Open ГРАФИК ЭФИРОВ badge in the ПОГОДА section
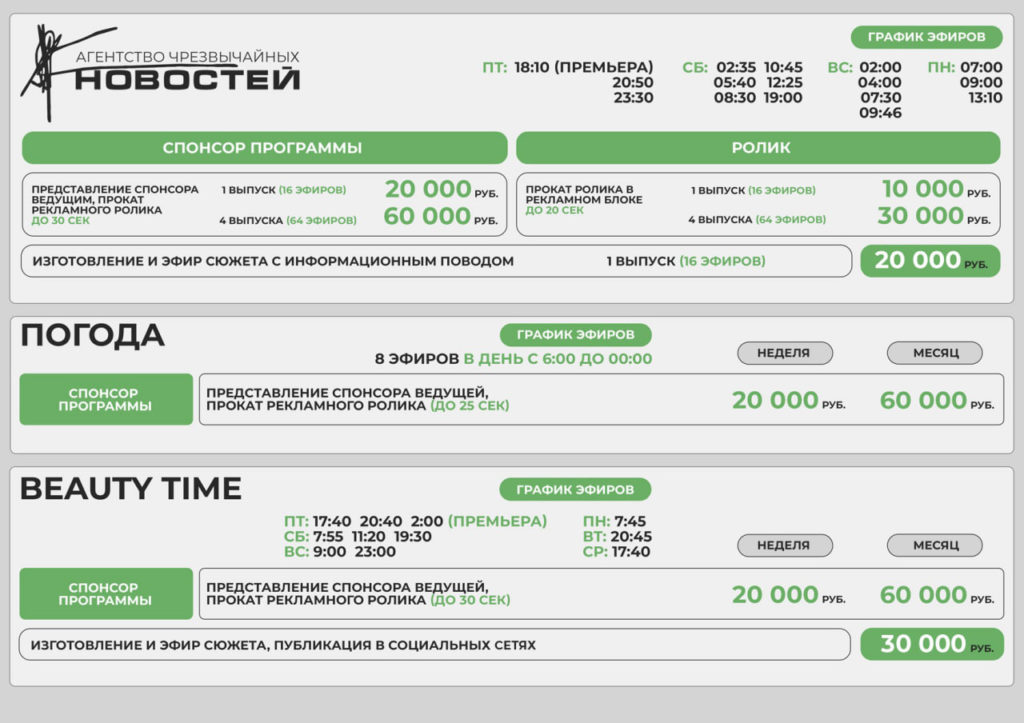Image resolution: width=1024 pixels, height=723 pixels. pyautogui.click(x=575, y=335)
